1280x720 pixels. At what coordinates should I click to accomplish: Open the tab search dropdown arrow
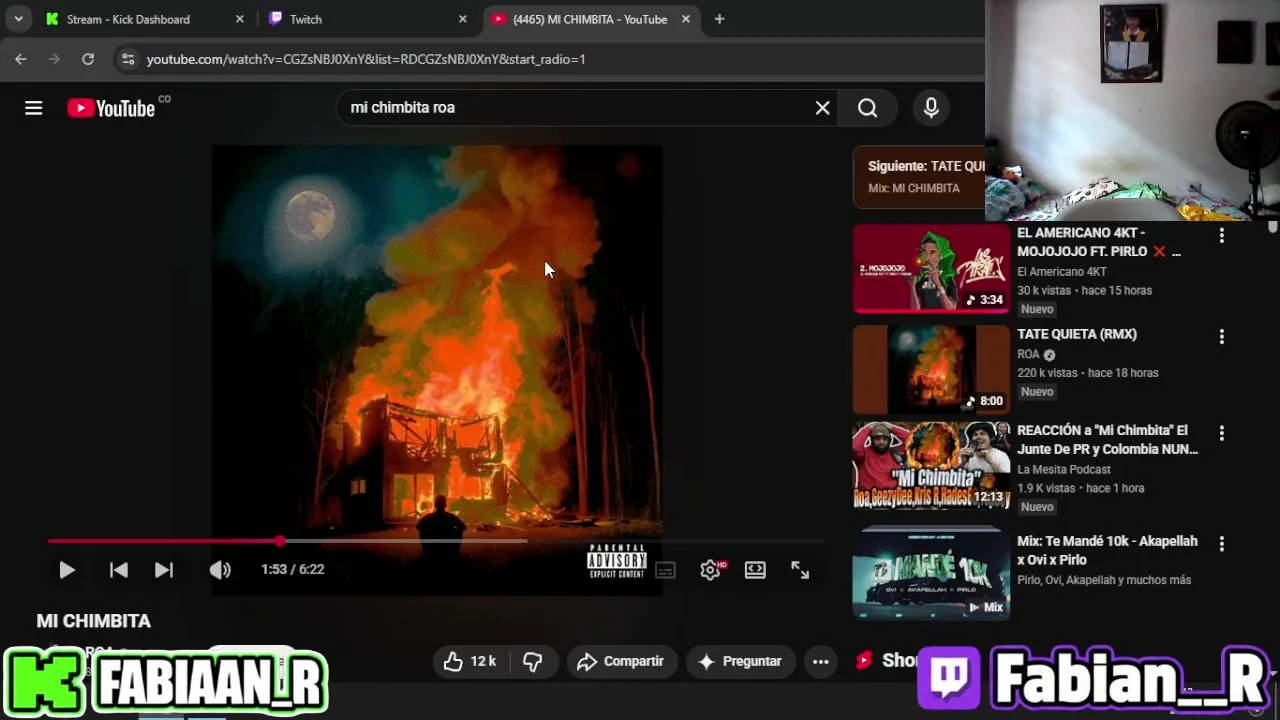tap(18, 19)
